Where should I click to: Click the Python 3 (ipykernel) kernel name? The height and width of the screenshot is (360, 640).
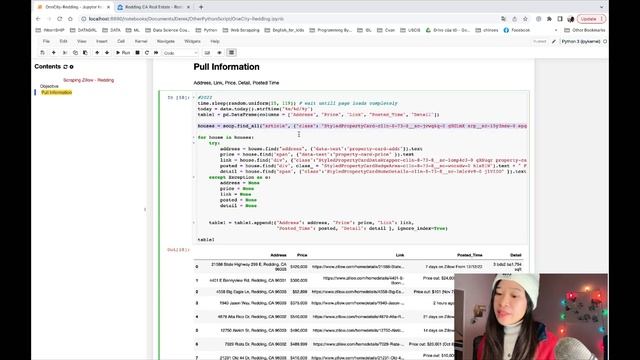[x=581, y=41]
